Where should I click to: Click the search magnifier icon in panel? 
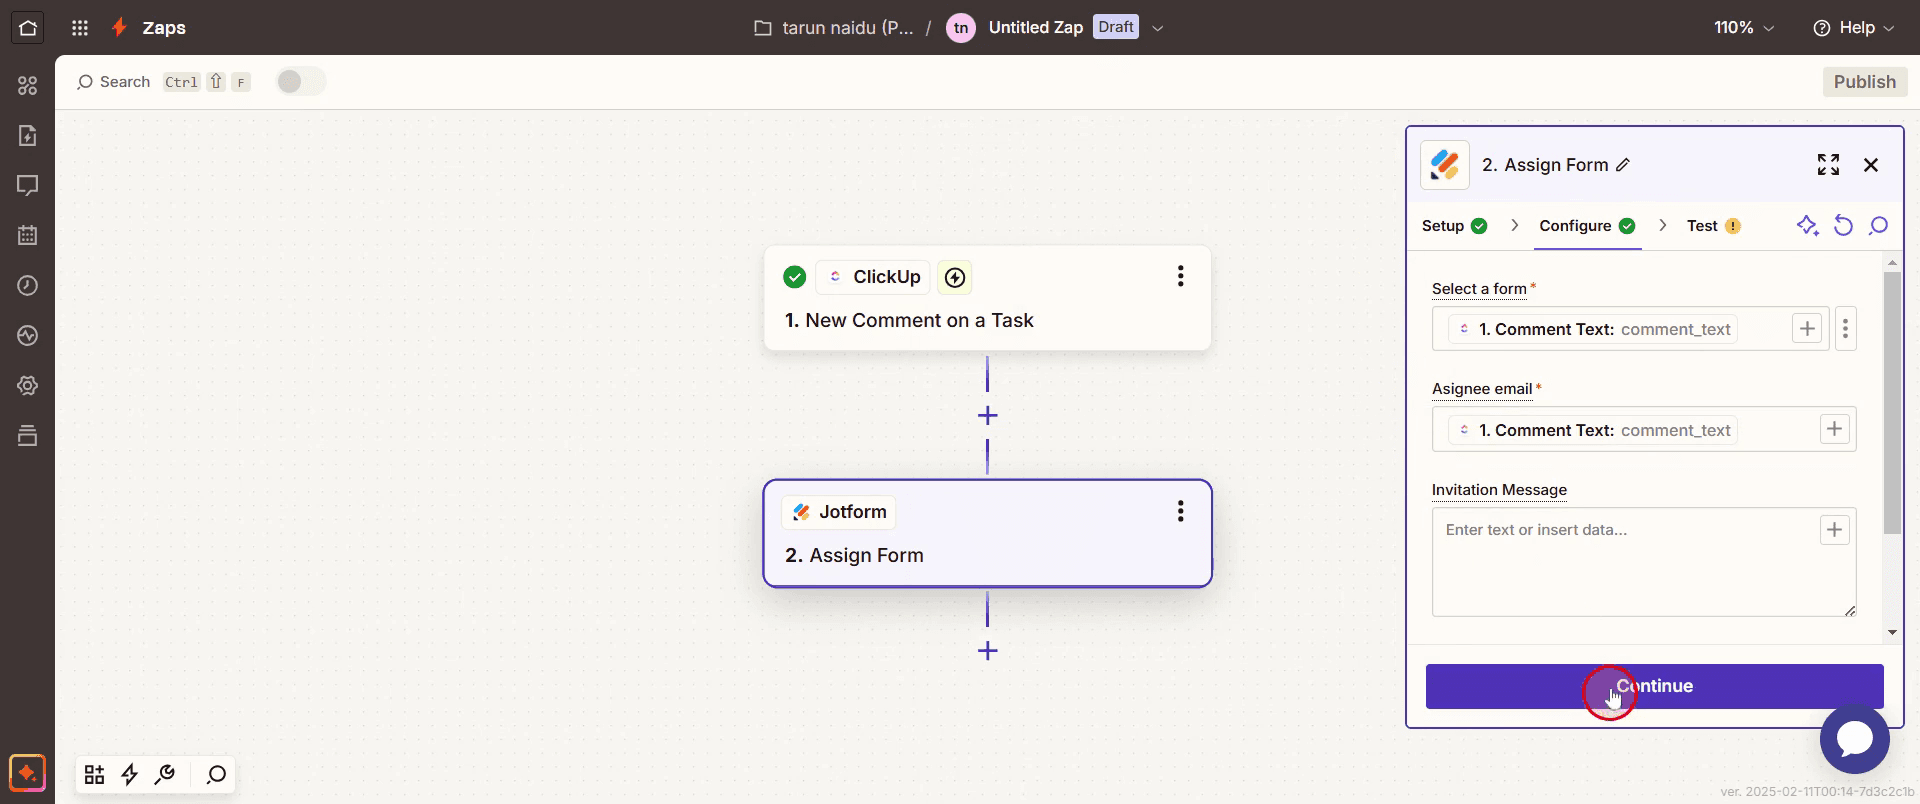click(x=1878, y=226)
